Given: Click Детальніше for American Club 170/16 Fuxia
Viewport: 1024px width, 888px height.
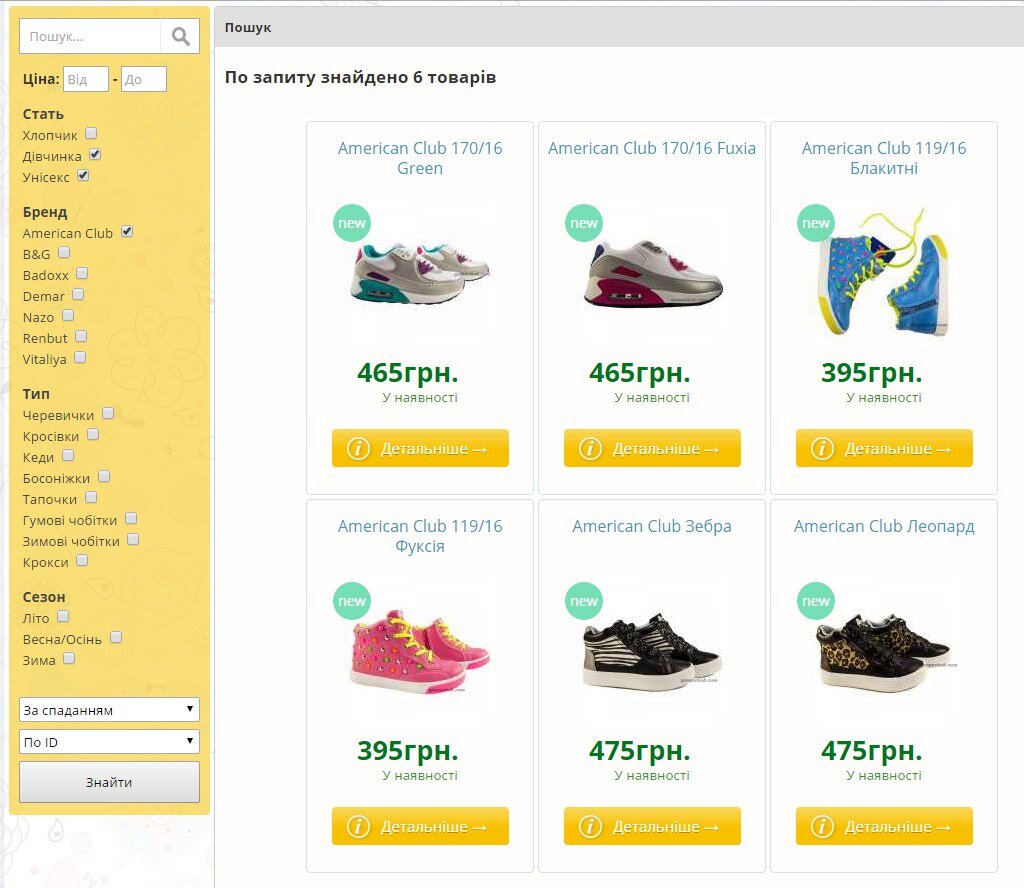Looking at the screenshot, I should click(652, 448).
